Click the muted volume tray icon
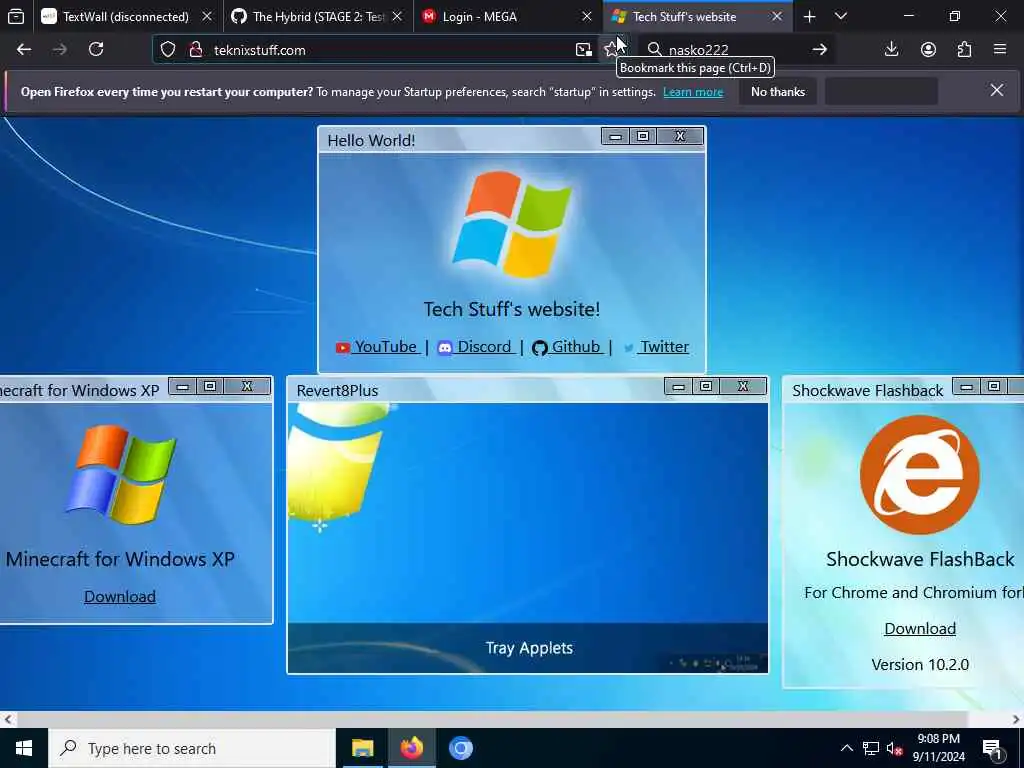 894,748
